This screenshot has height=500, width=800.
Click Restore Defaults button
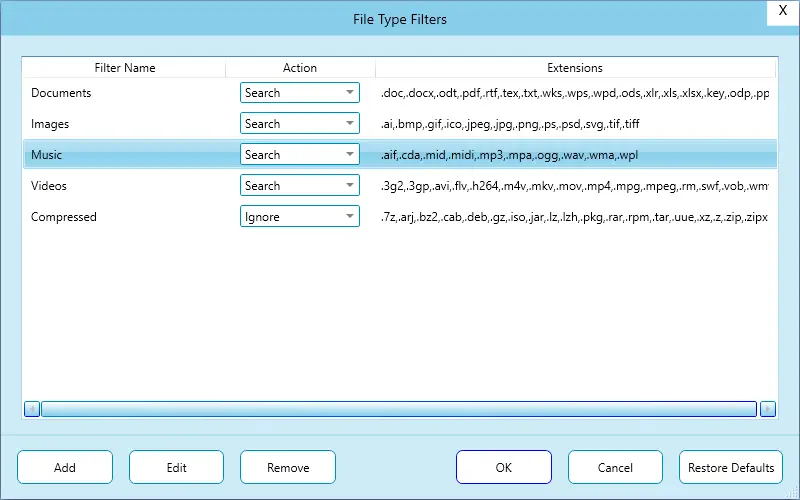tap(731, 467)
